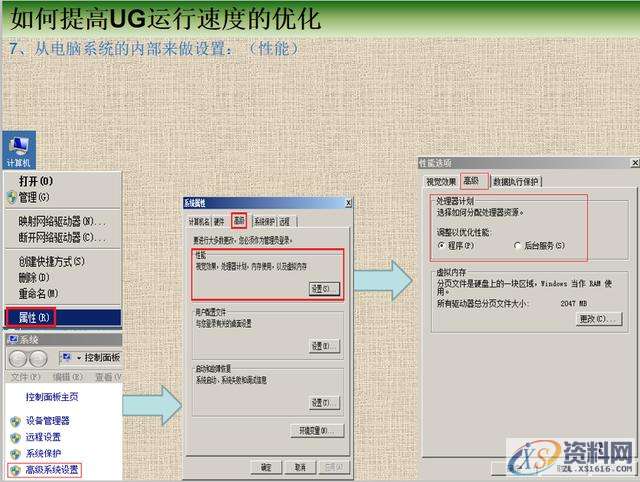Switch to 硬件 tab in 系统属性
Viewport: 640px width, 482px height.
point(219,222)
